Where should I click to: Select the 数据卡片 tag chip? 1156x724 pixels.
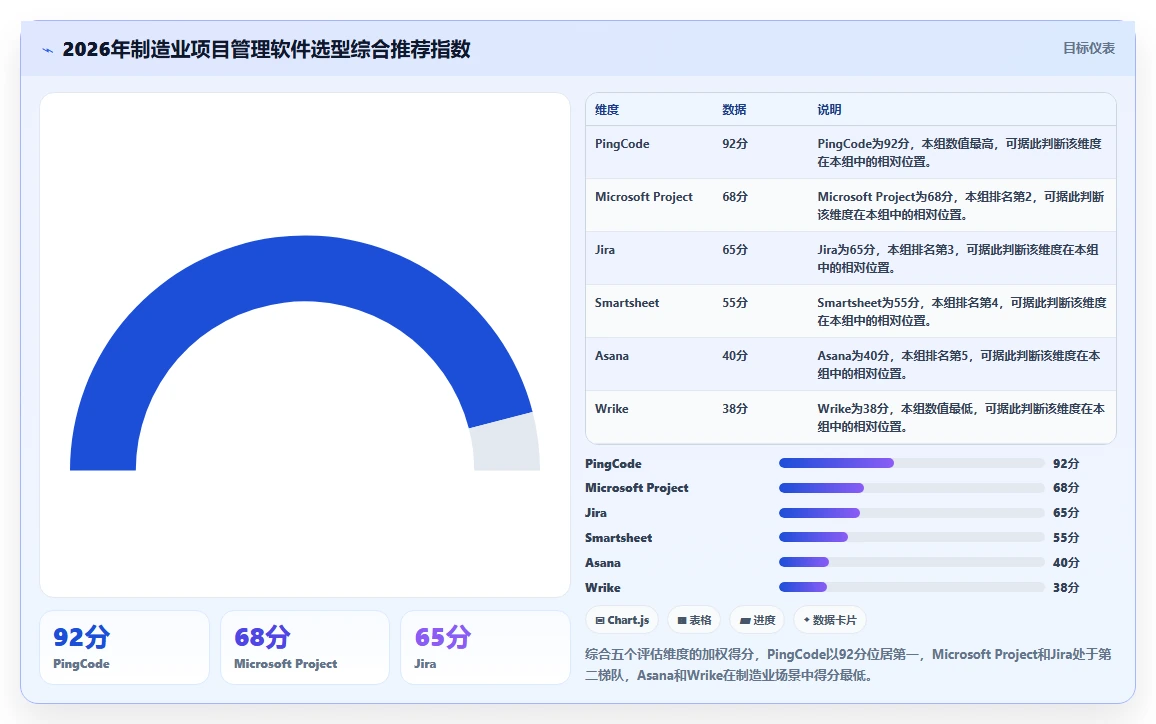830,620
